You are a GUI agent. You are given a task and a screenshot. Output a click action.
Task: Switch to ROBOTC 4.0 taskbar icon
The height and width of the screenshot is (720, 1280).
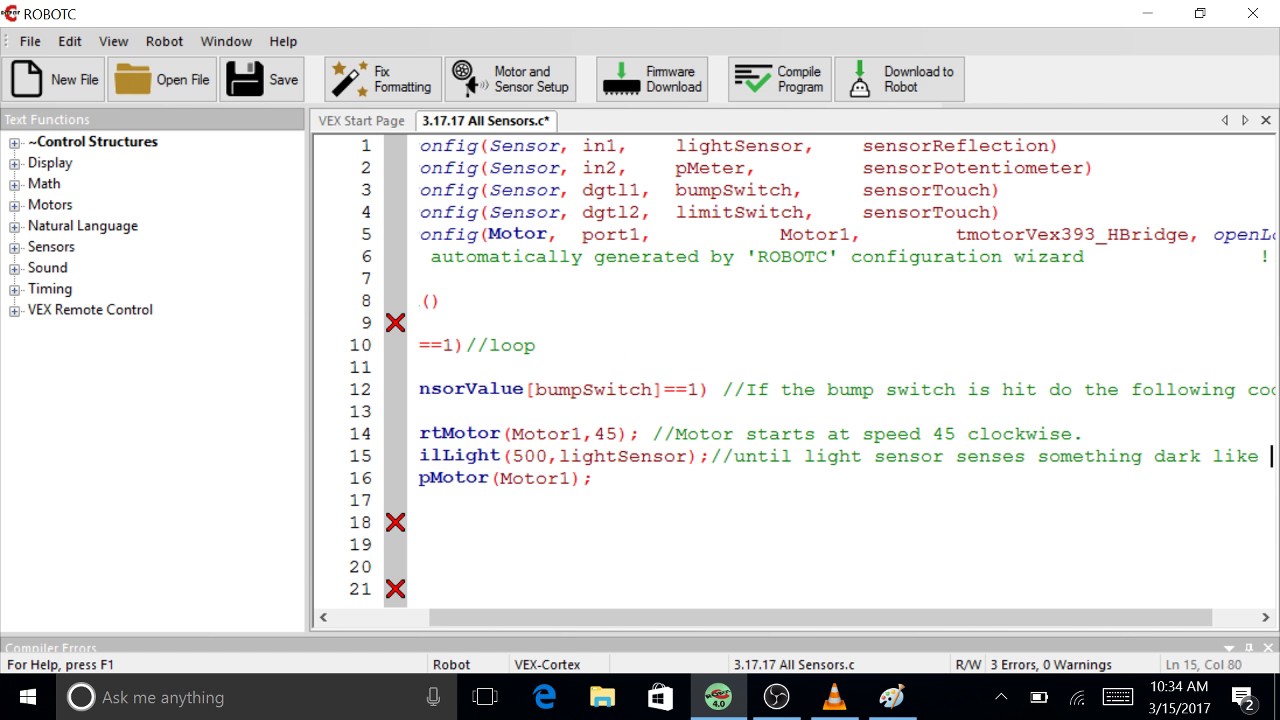[718, 697]
